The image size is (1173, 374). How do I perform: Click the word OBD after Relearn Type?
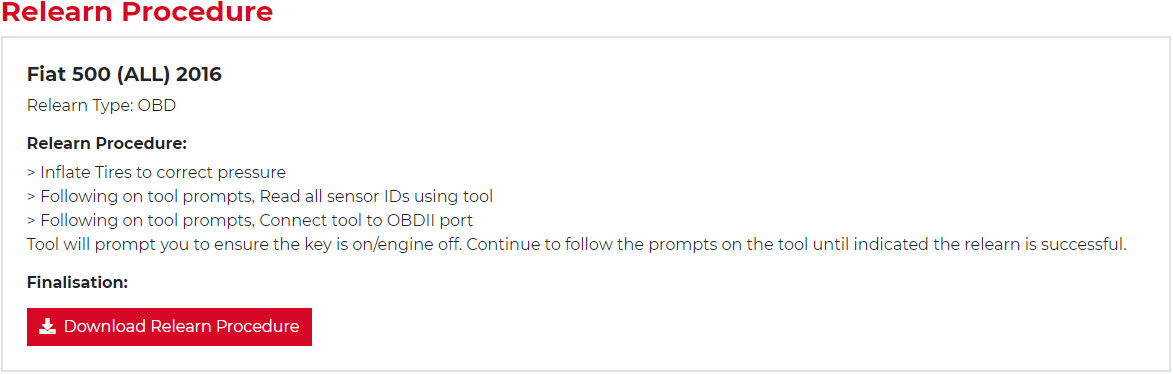pos(157,105)
